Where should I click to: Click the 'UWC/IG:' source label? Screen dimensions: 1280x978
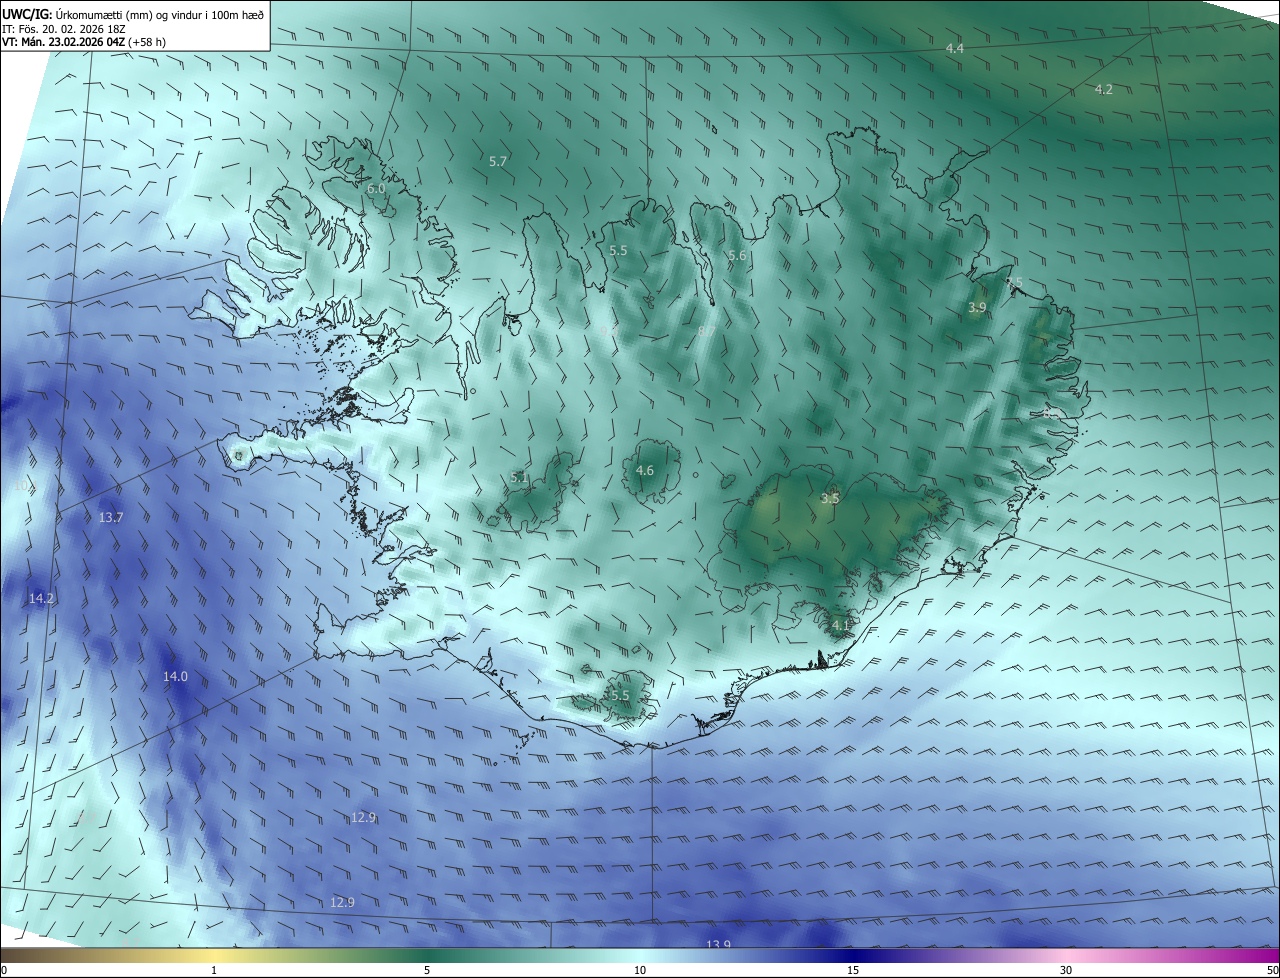tap(27, 14)
